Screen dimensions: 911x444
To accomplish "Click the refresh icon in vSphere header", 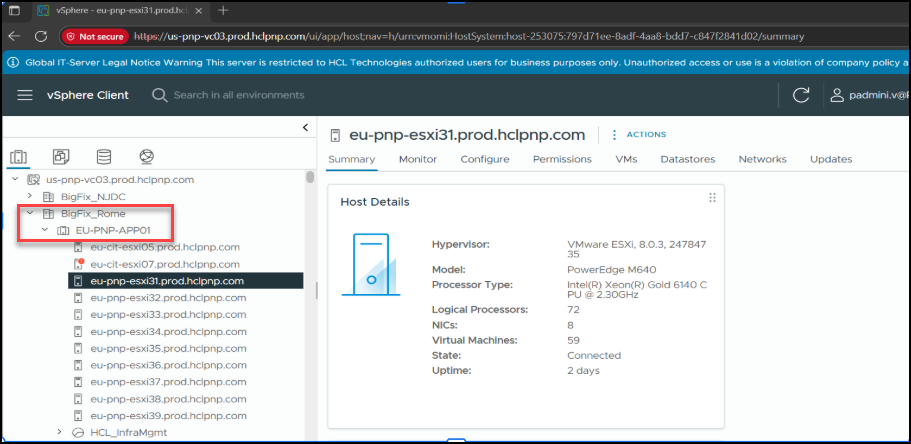I will (x=801, y=96).
